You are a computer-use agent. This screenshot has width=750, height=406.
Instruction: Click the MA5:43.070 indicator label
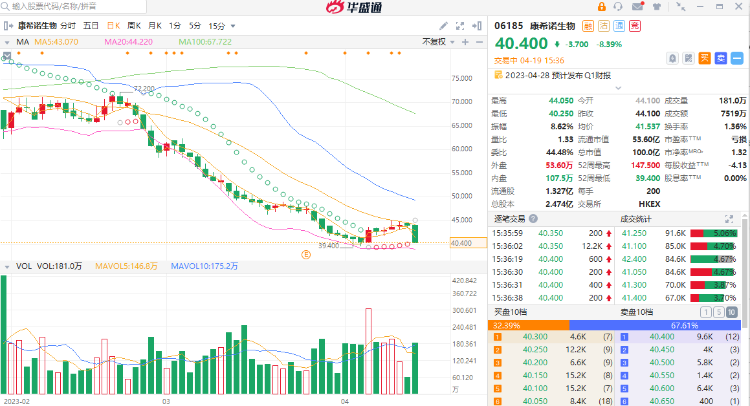click(56, 42)
